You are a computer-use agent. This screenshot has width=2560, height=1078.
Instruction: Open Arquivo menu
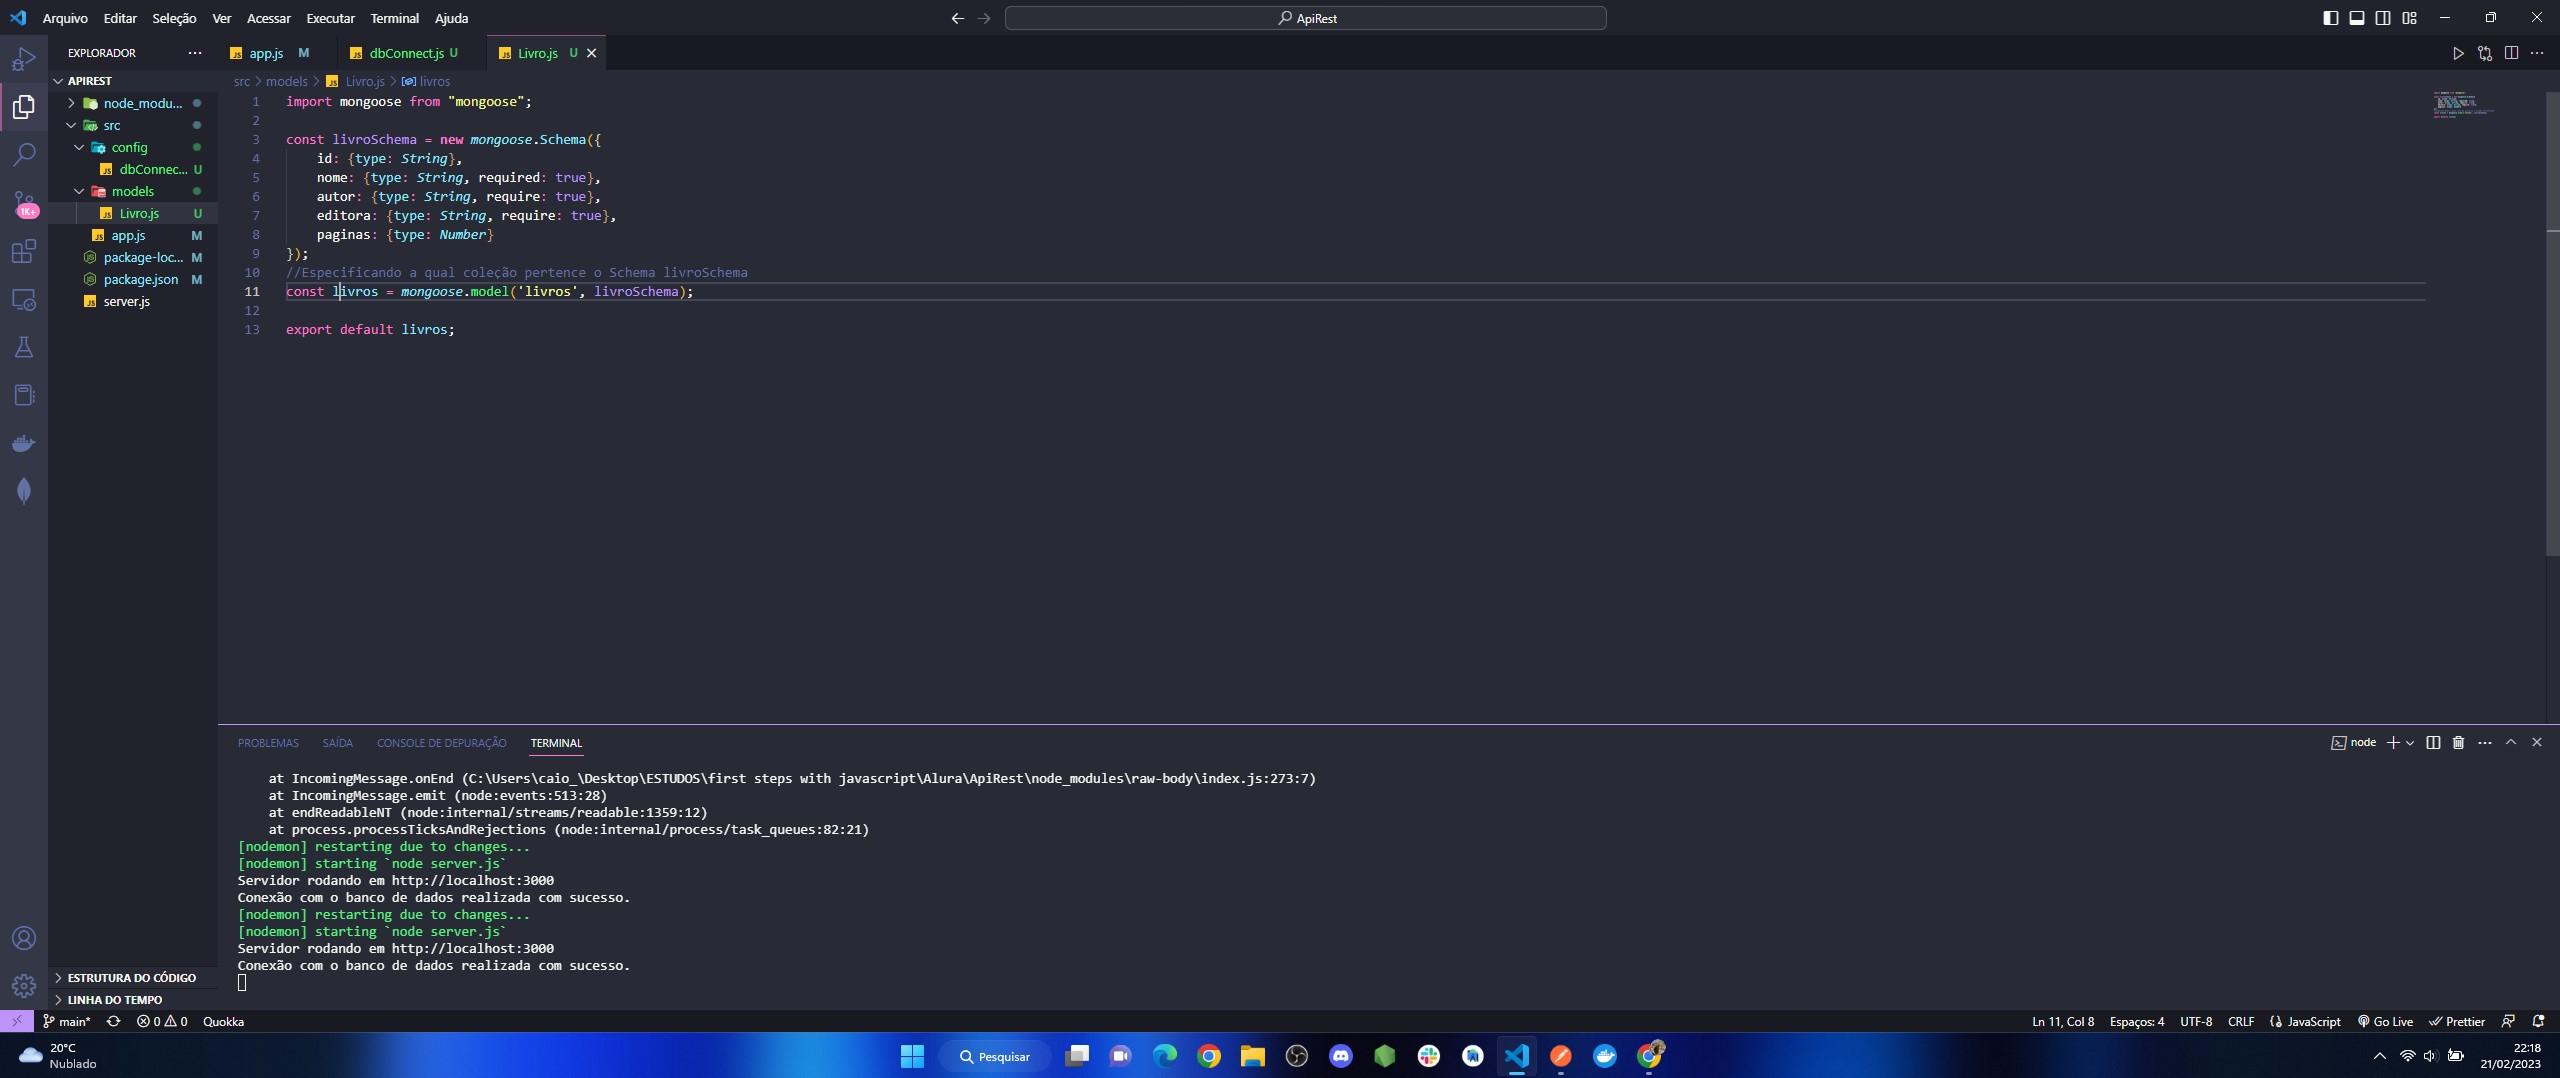(x=65, y=18)
